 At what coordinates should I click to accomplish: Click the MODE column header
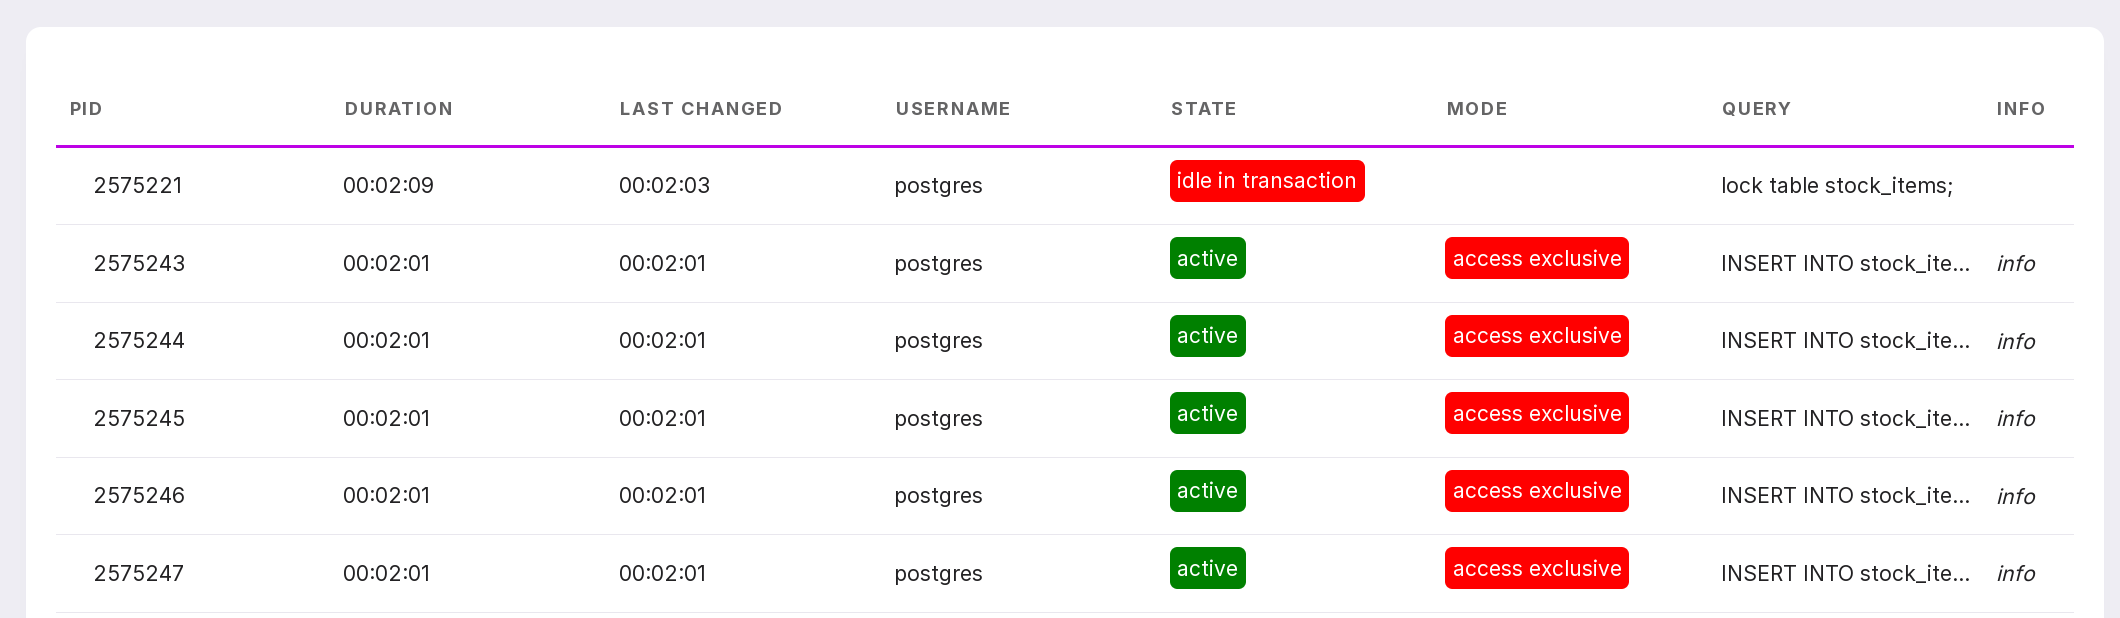(1476, 109)
